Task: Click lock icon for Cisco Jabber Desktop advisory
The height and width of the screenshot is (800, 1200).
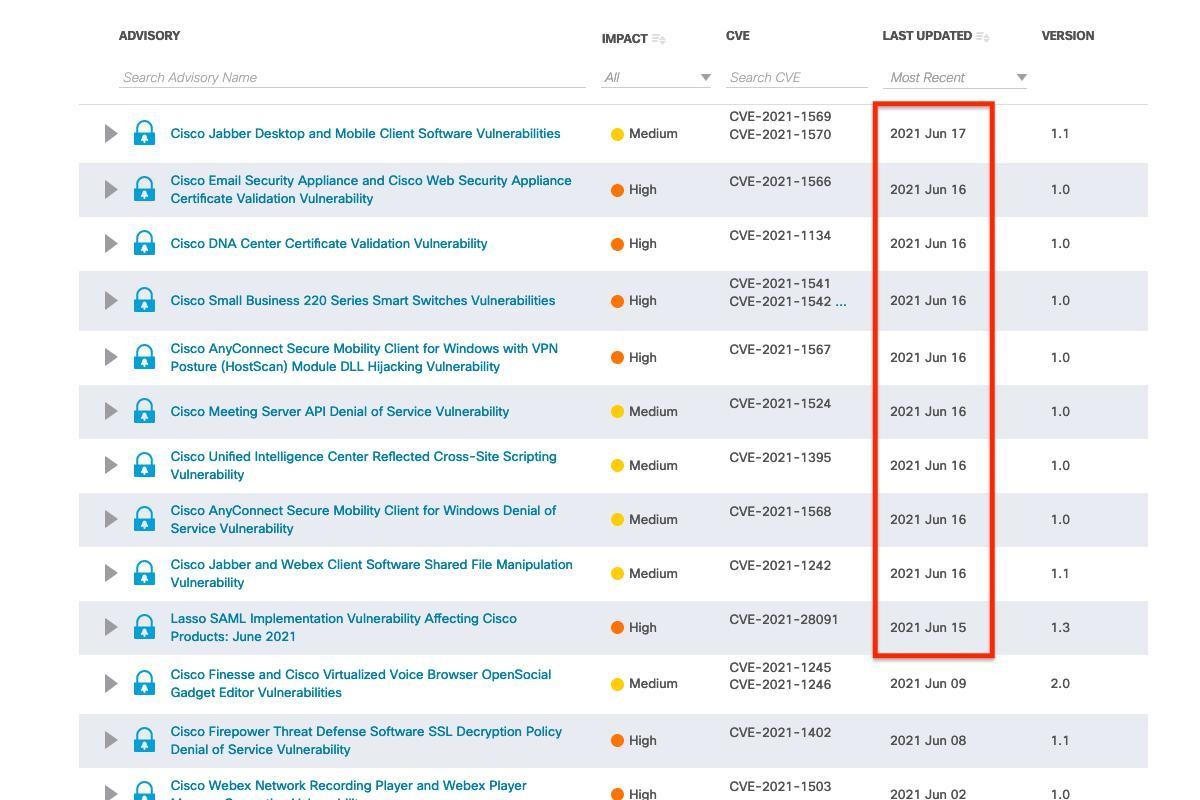Action: pos(144,133)
